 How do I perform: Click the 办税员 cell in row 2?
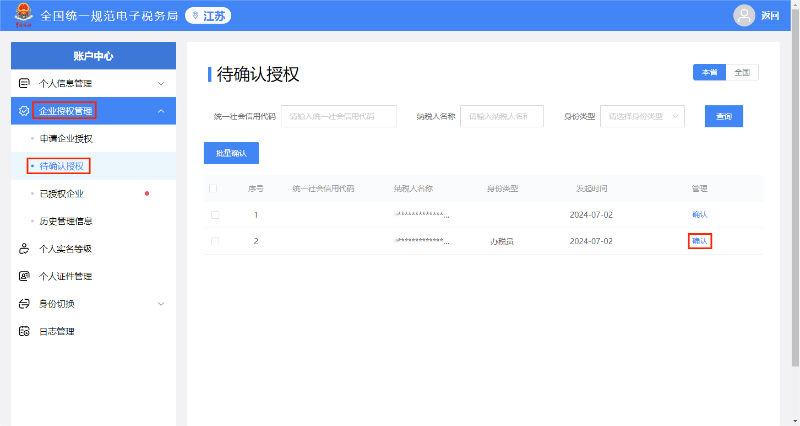coord(502,241)
